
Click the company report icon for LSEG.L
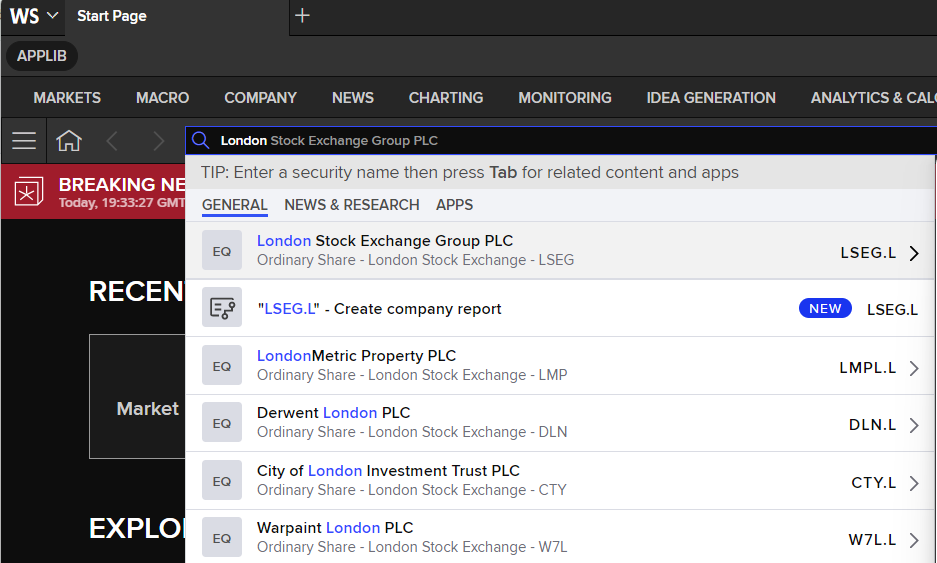coord(222,307)
